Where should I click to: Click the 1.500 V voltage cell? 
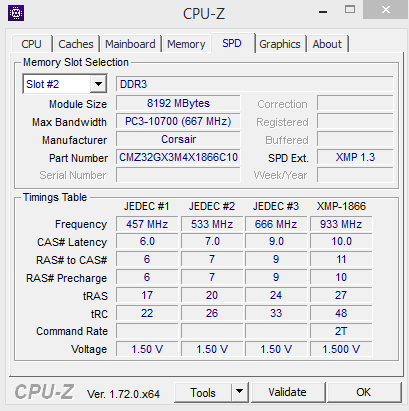(x=341, y=349)
